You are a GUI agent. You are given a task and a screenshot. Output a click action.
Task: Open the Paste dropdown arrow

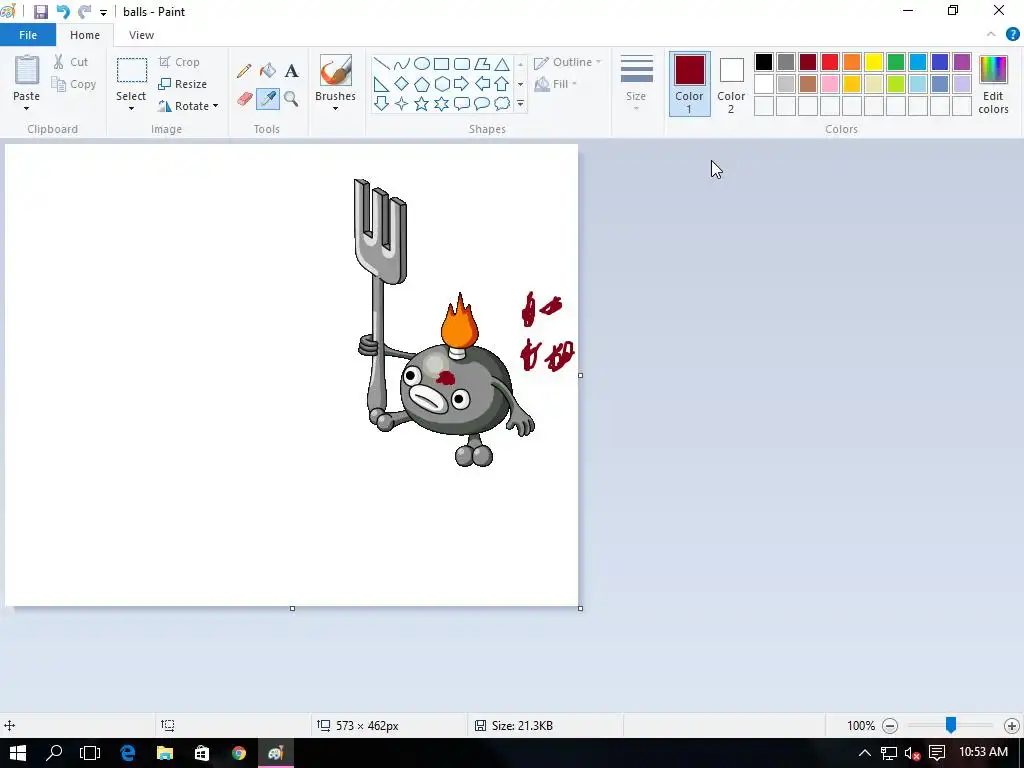(x=27, y=108)
